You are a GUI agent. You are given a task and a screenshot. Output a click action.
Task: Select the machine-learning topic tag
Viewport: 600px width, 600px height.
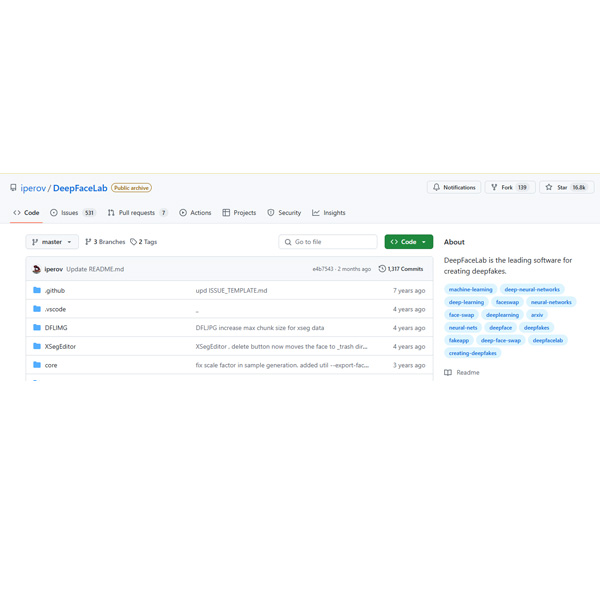pos(470,289)
